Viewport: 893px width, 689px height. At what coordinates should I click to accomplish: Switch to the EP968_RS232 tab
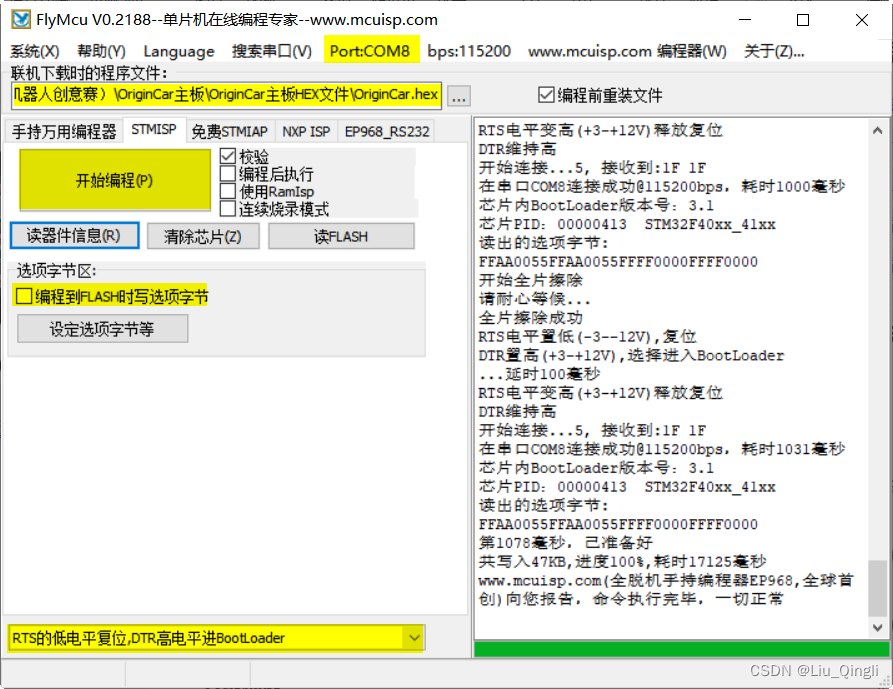(390, 129)
